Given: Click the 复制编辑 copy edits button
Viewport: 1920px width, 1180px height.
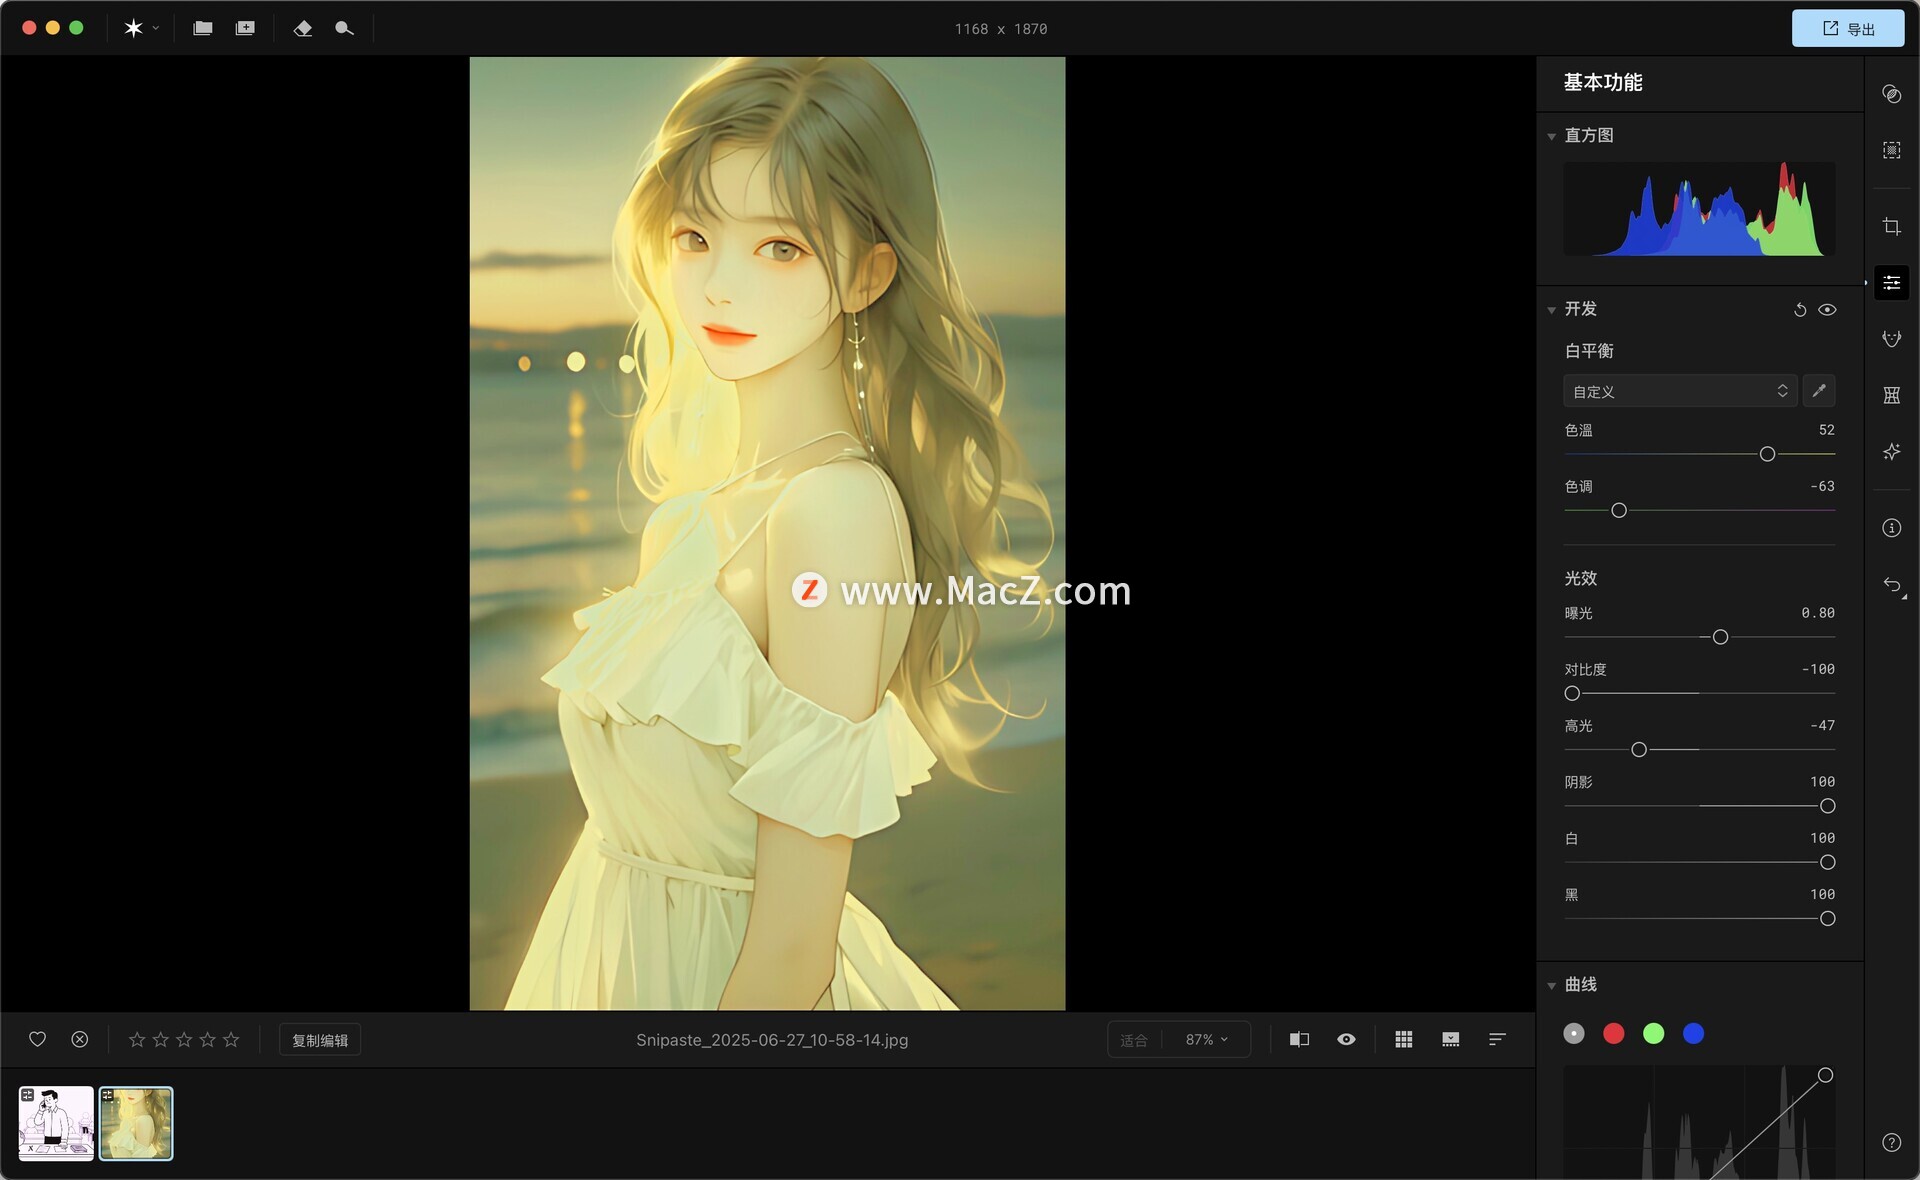Looking at the screenshot, I should (320, 1040).
